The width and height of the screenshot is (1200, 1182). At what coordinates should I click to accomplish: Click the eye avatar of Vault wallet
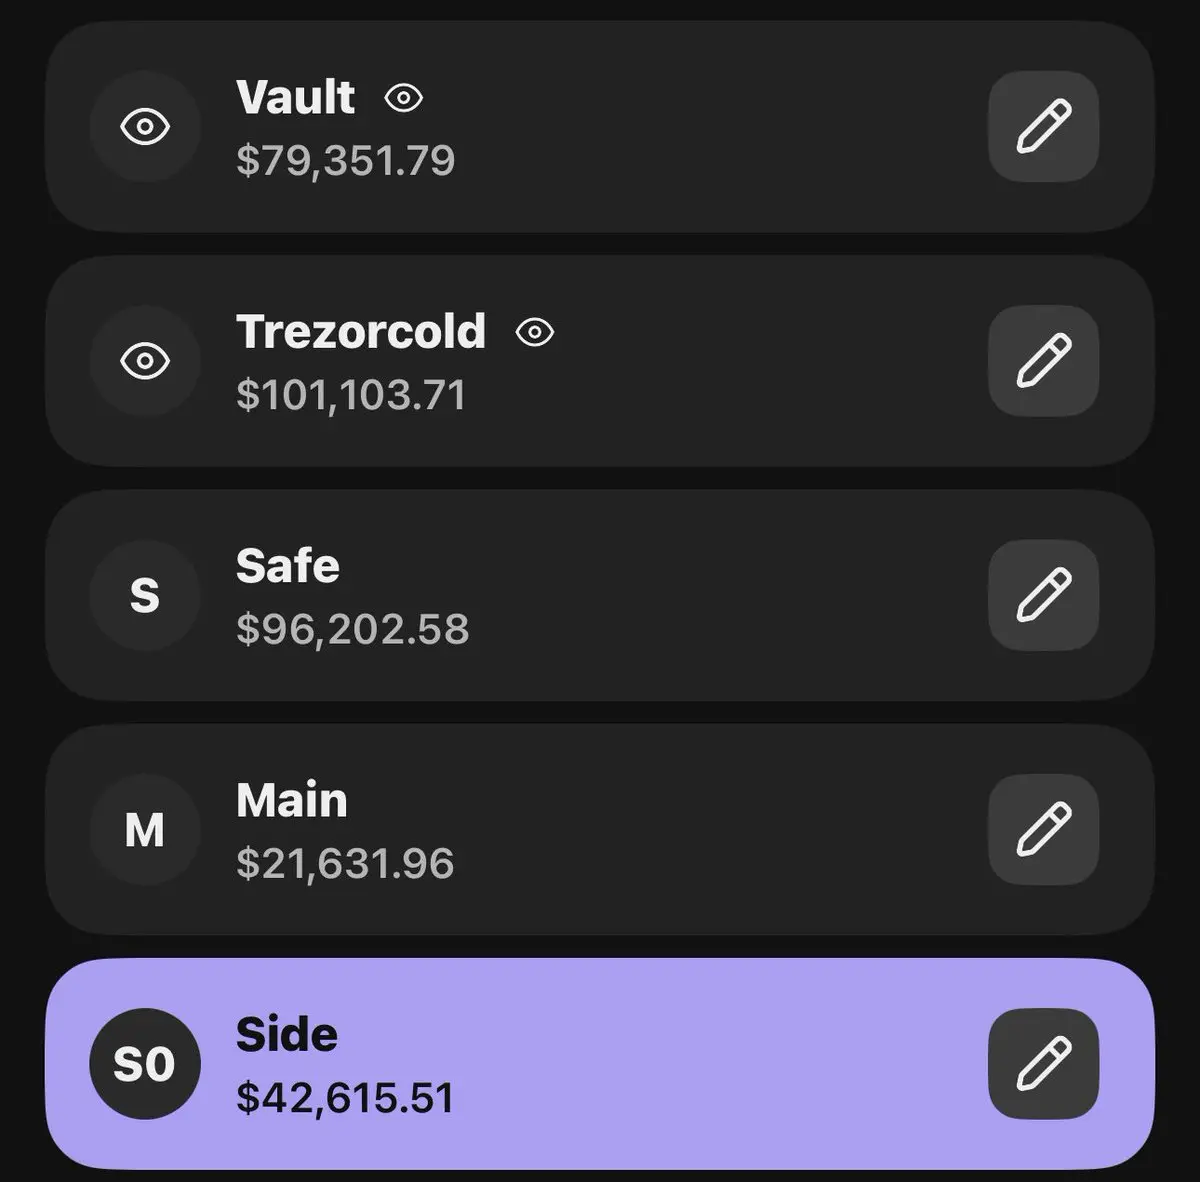[145, 126]
